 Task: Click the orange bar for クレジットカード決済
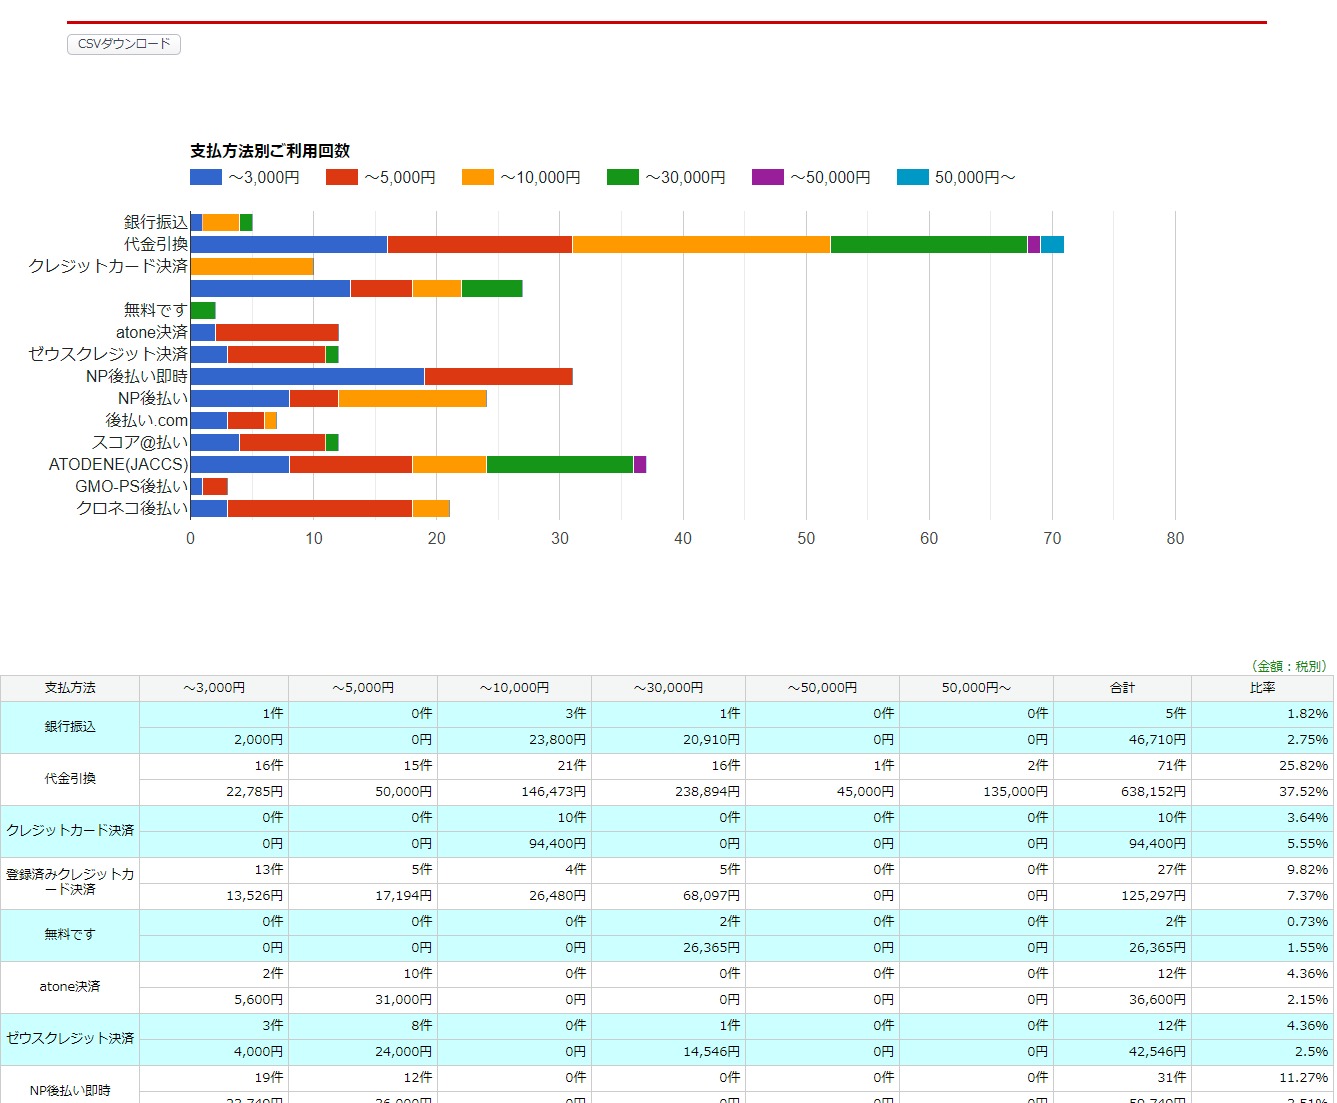pos(252,266)
